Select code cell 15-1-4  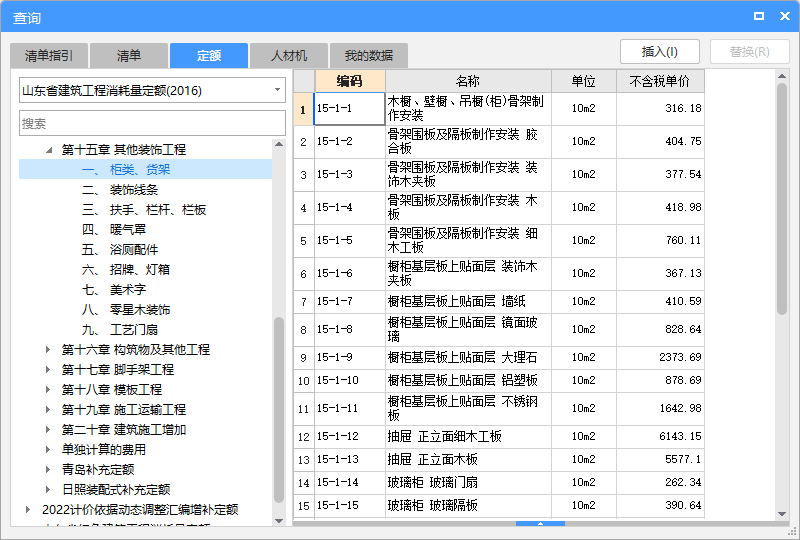349,207
